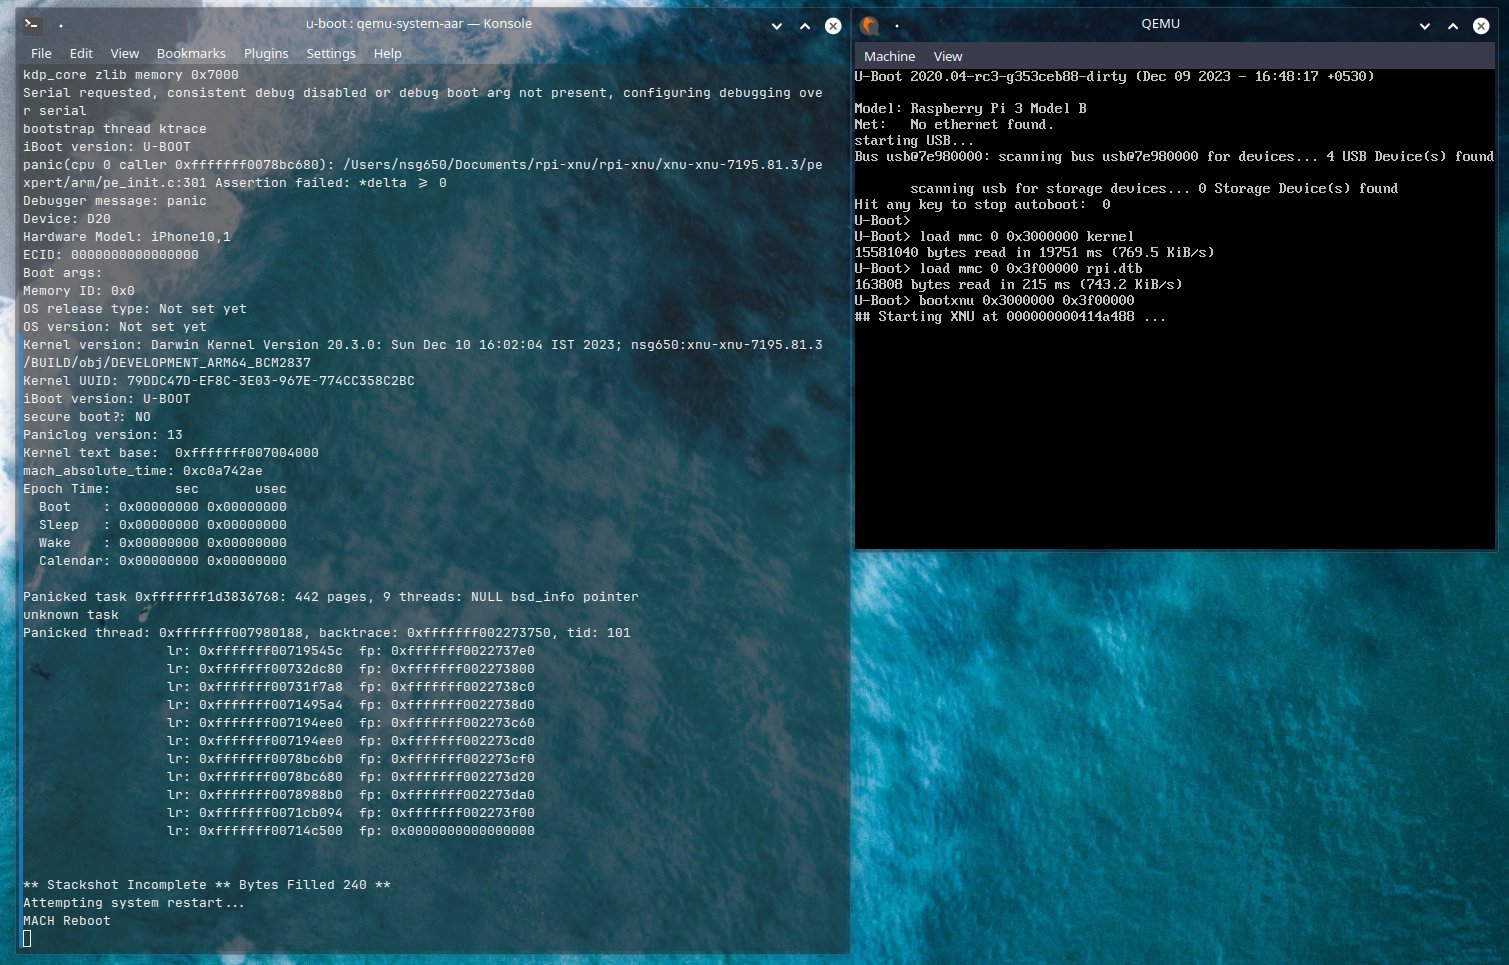This screenshot has height=965, width=1509.
Task: Open the Help menu in Konsole
Action: point(388,53)
